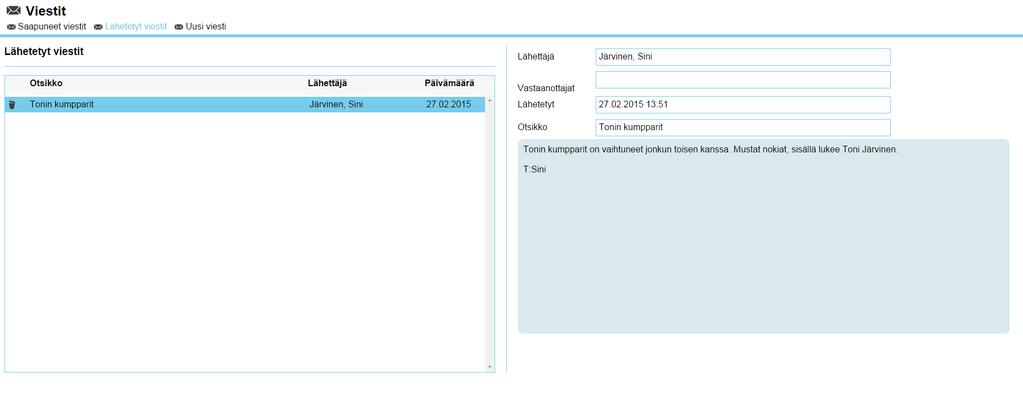Click the Viestit page title
This screenshot has height=406, width=1023.
coord(46,11)
